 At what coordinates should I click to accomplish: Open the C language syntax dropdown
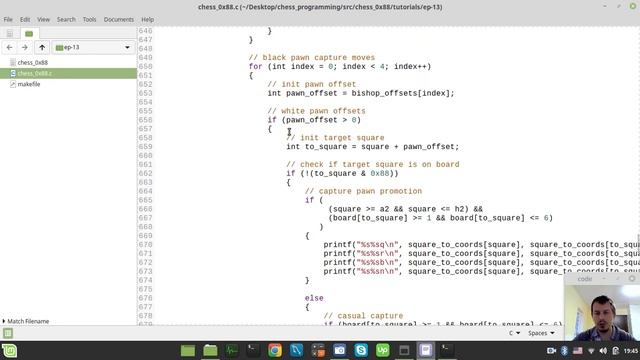[514, 333]
